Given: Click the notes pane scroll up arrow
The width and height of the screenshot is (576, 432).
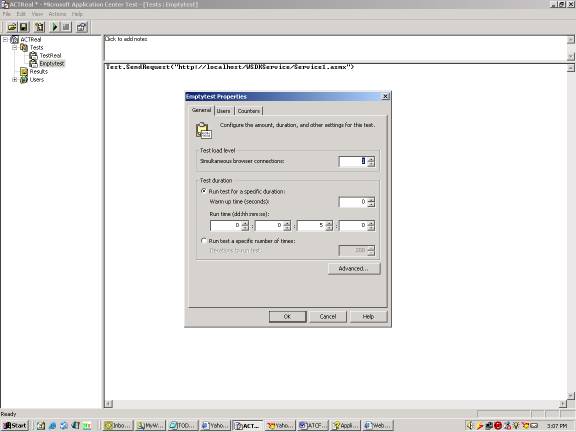Looking at the screenshot, I should pos(570,39).
